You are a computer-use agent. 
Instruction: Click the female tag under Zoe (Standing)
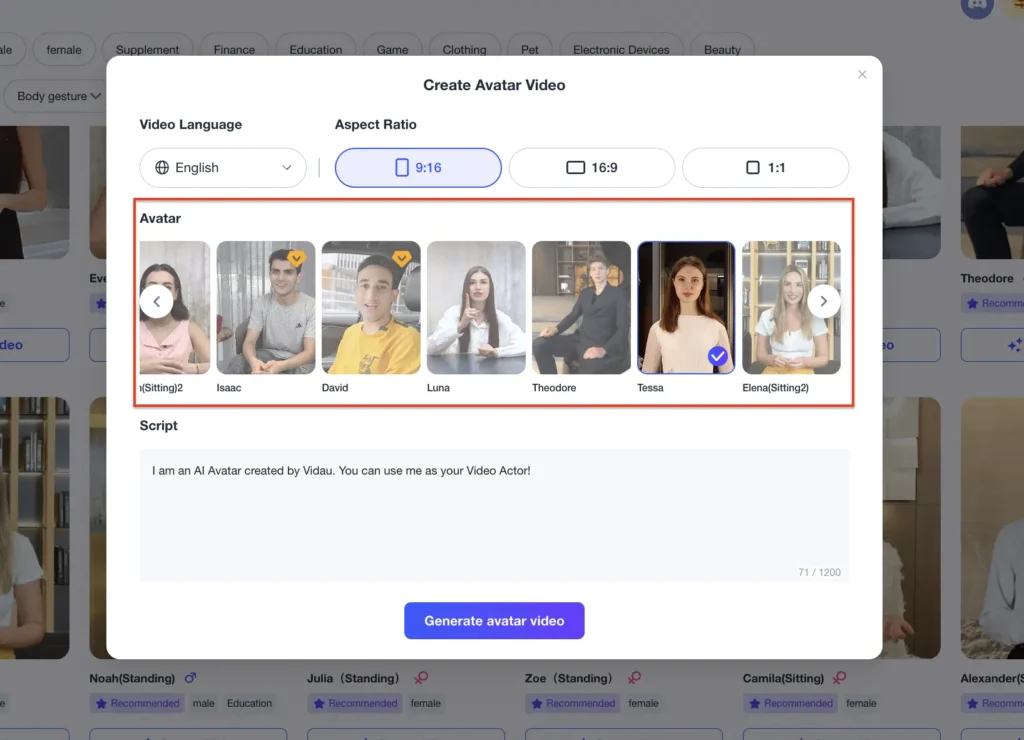point(643,703)
